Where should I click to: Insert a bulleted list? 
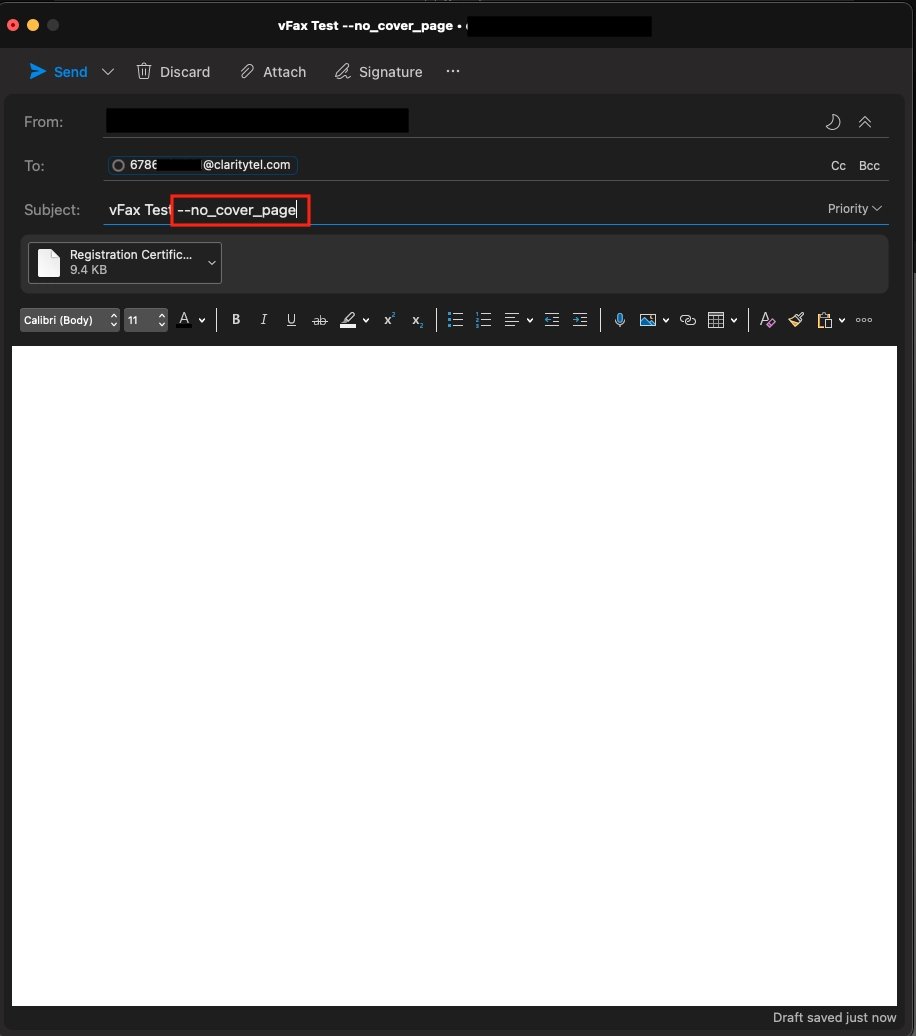pyautogui.click(x=455, y=320)
